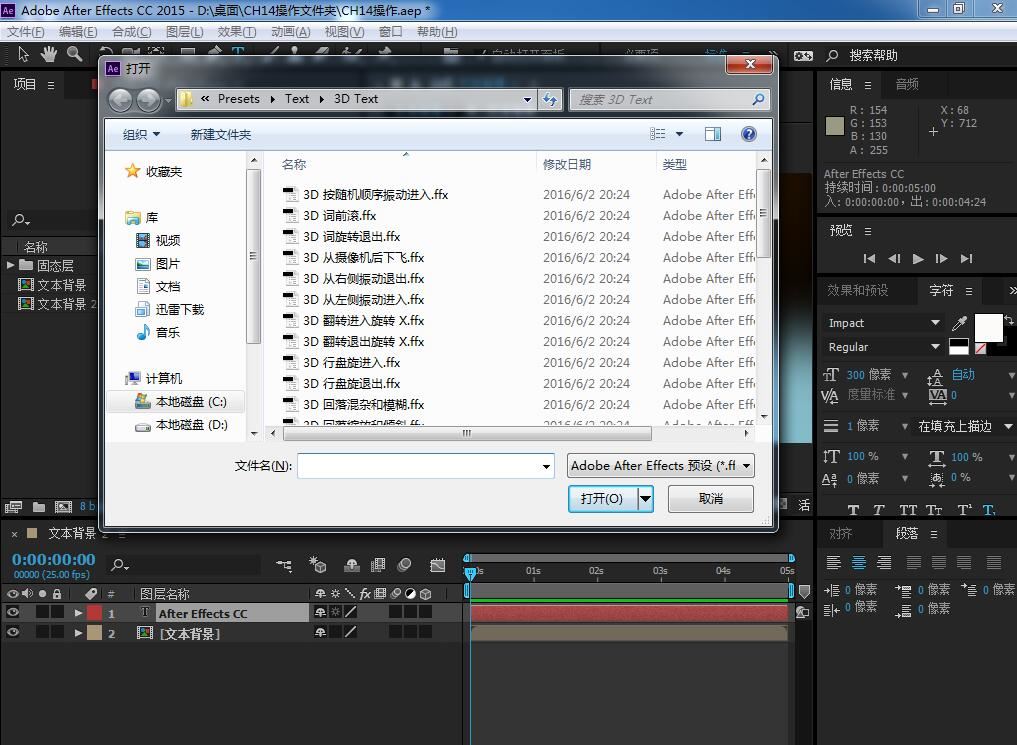The image size is (1017, 745).
Task: Enable Draft 3D in timeline
Action: (x=318, y=565)
